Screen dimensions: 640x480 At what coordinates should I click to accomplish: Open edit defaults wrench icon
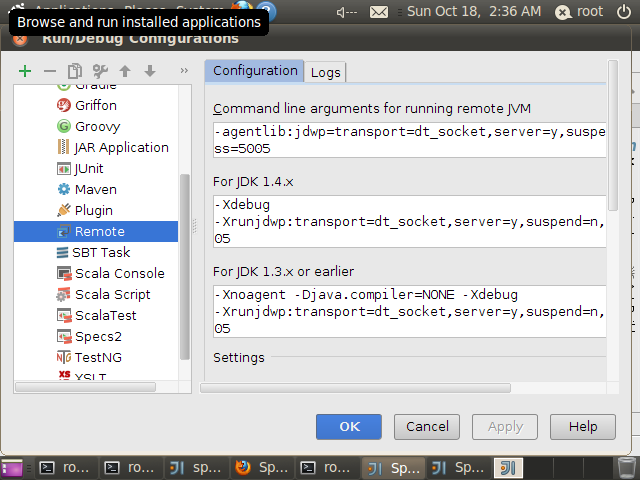pos(100,71)
